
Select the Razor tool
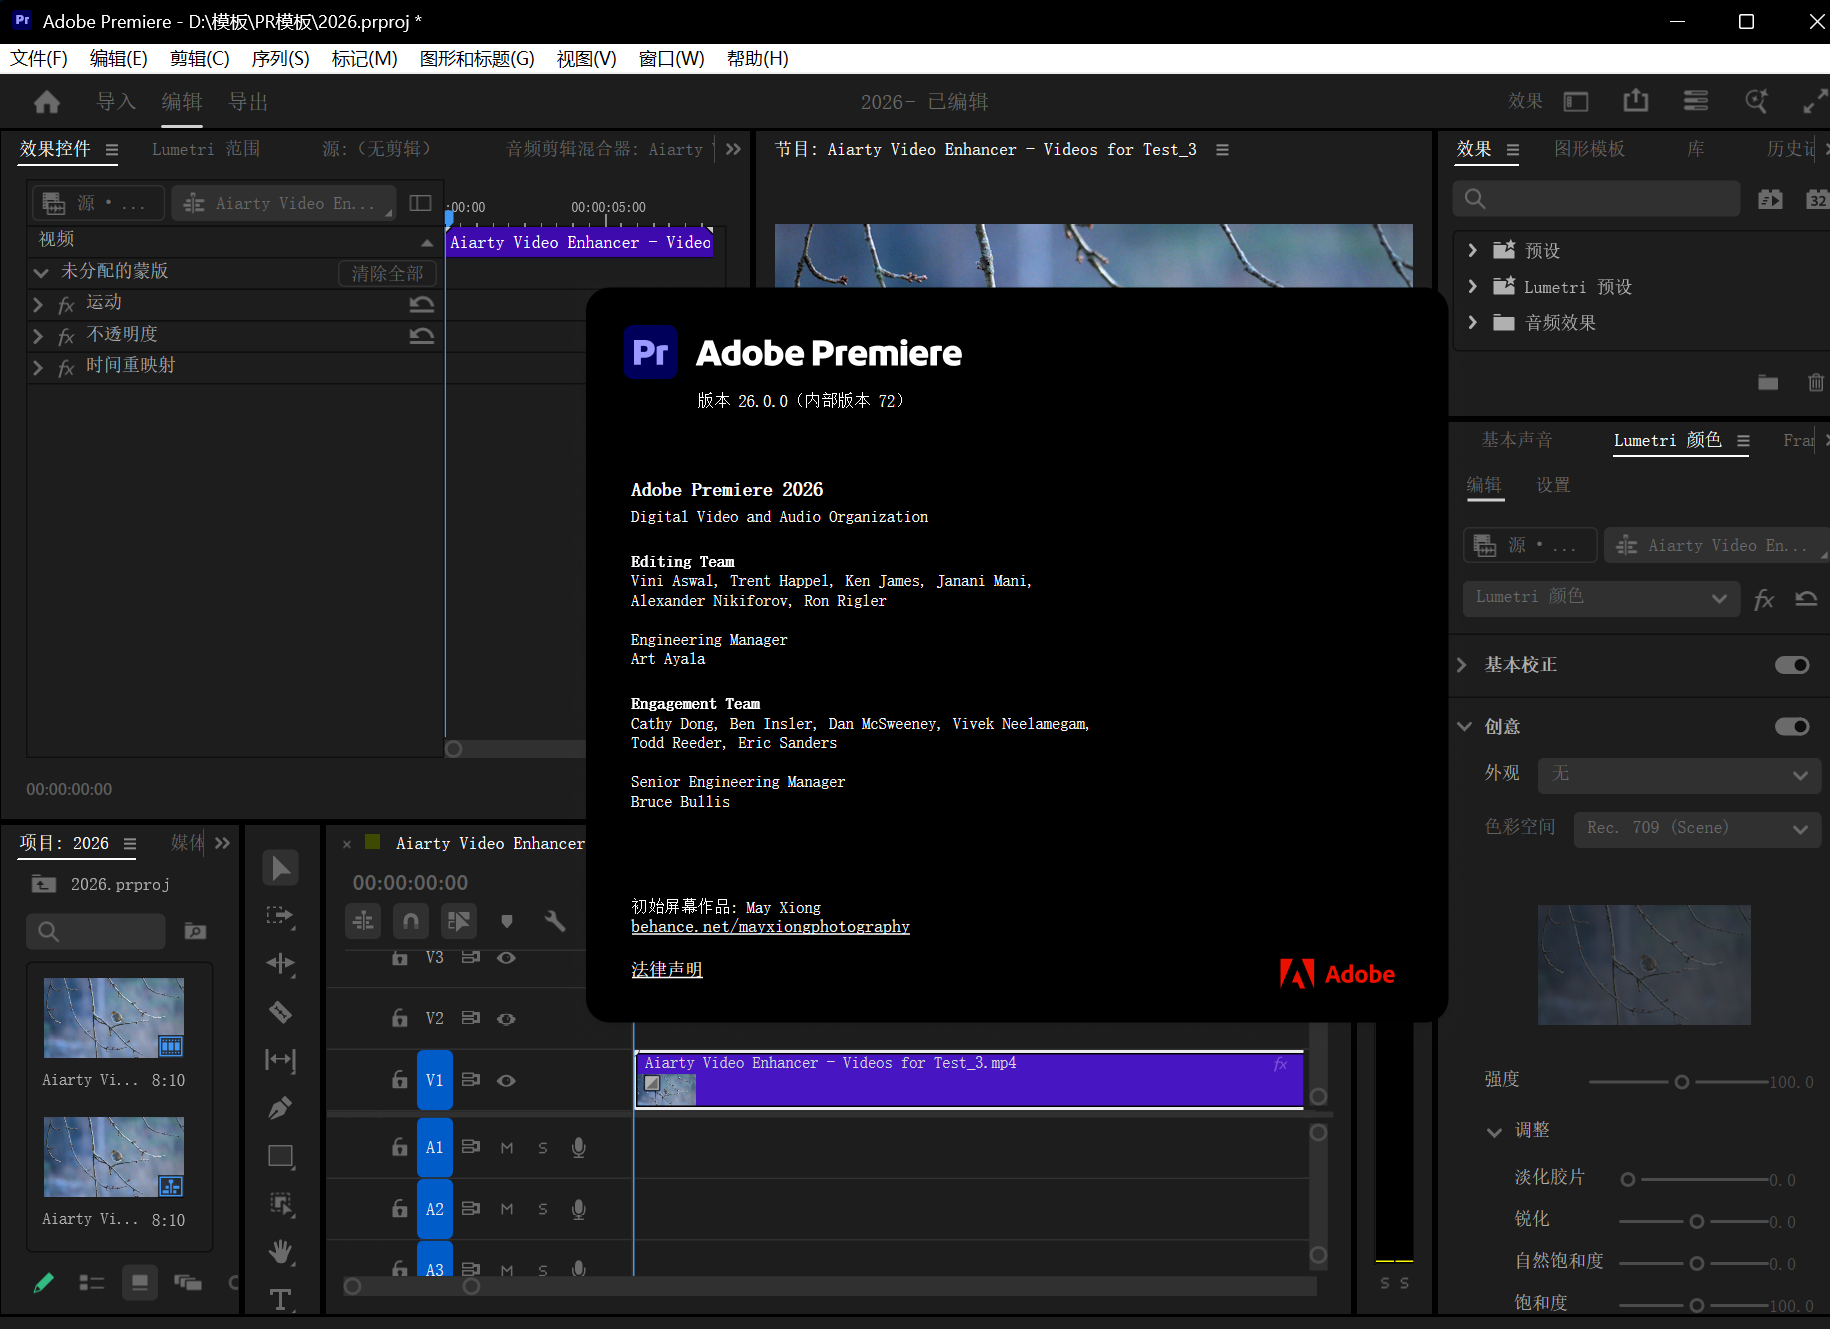coord(281,1012)
